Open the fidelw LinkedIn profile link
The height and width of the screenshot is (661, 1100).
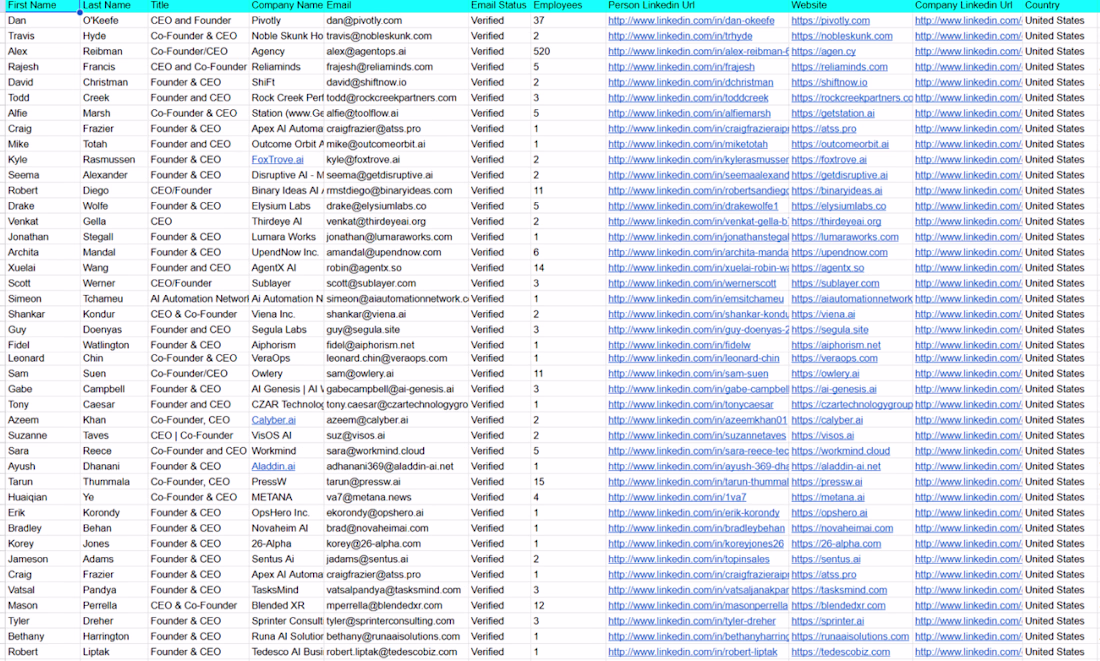[x=679, y=345]
